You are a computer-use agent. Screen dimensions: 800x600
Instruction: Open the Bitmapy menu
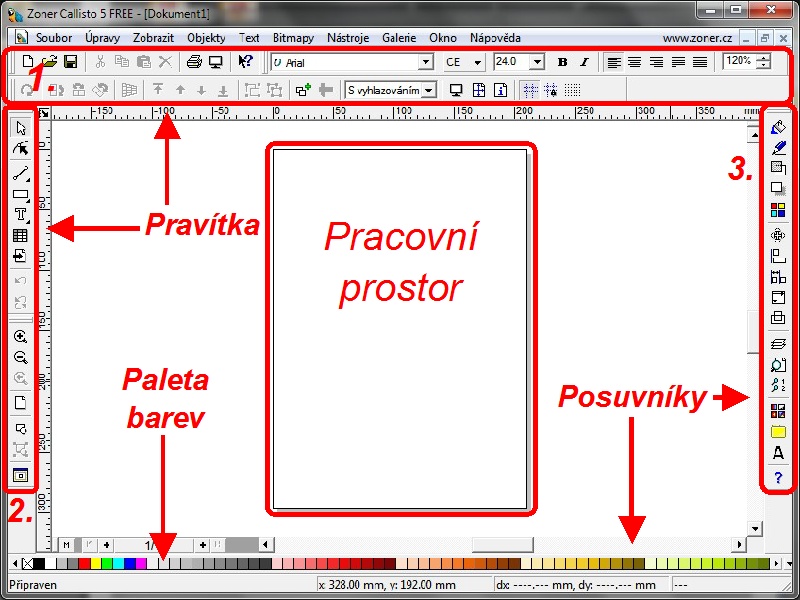tap(293, 38)
